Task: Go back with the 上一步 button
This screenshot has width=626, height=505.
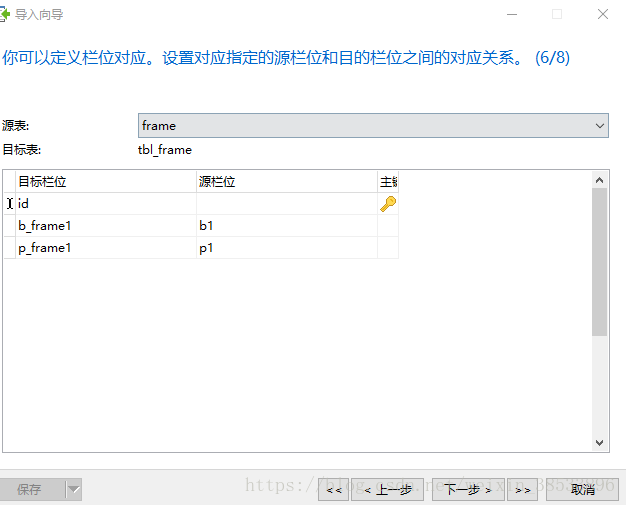Action: 387,489
